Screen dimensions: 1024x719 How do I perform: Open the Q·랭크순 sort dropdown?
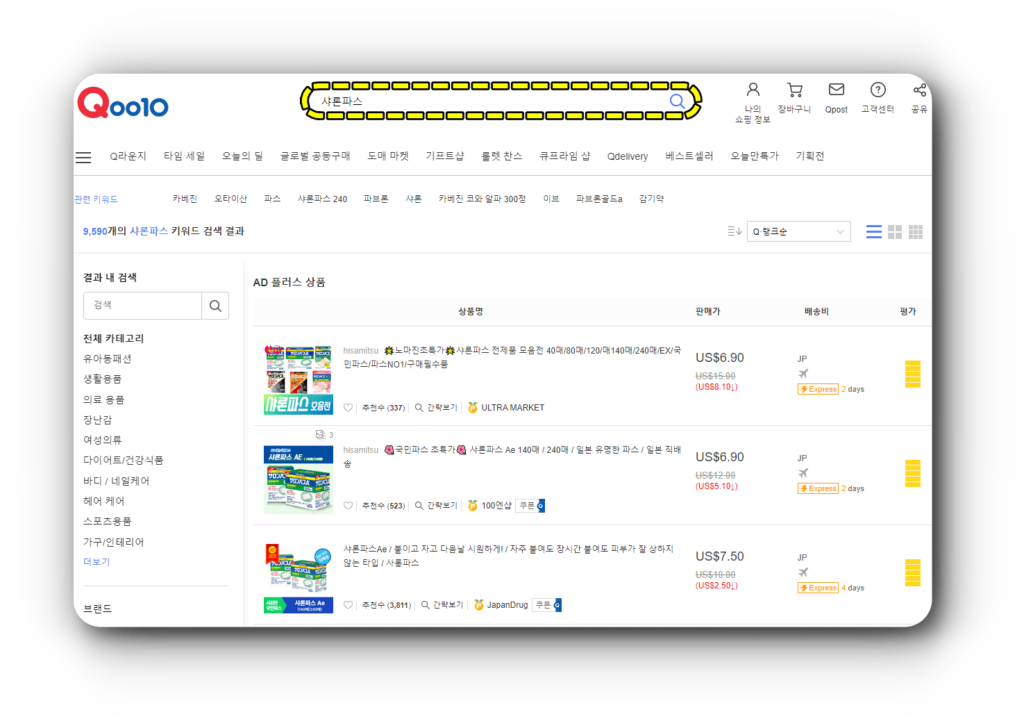pyautogui.click(x=799, y=231)
